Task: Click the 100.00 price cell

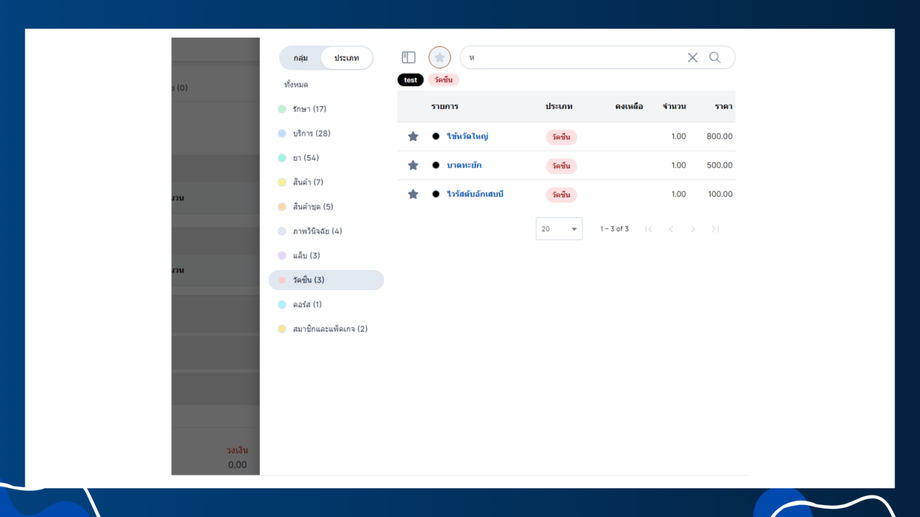Action: tap(720, 194)
